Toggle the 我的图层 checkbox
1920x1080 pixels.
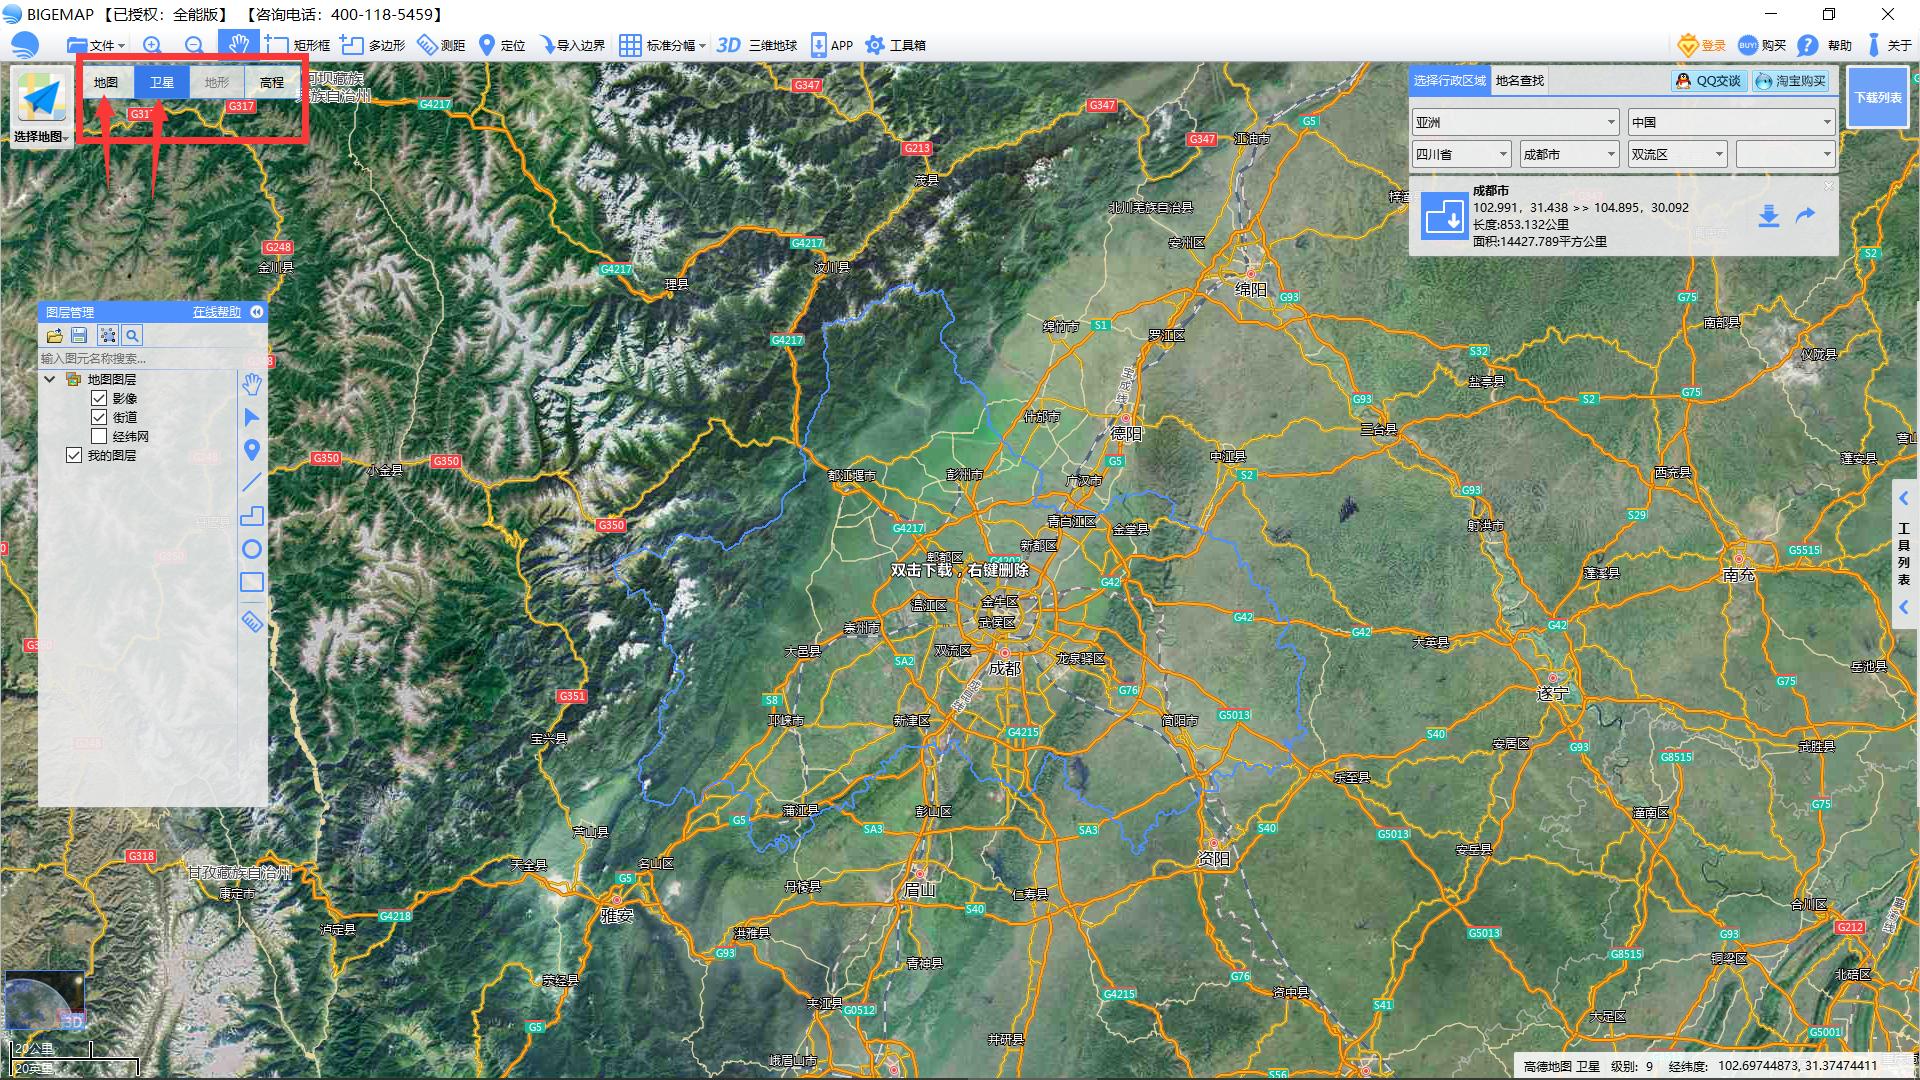coord(74,455)
